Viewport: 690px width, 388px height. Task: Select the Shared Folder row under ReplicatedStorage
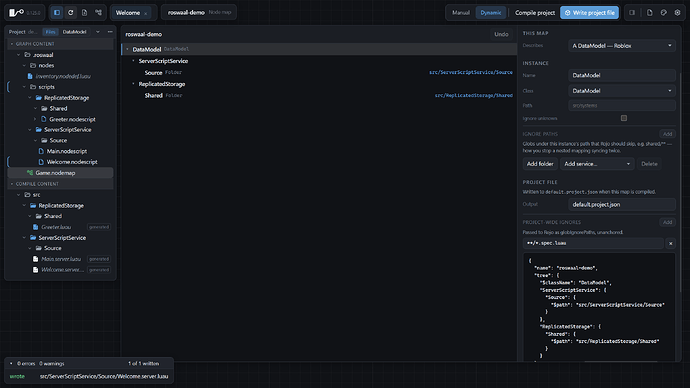[x=320, y=95]
